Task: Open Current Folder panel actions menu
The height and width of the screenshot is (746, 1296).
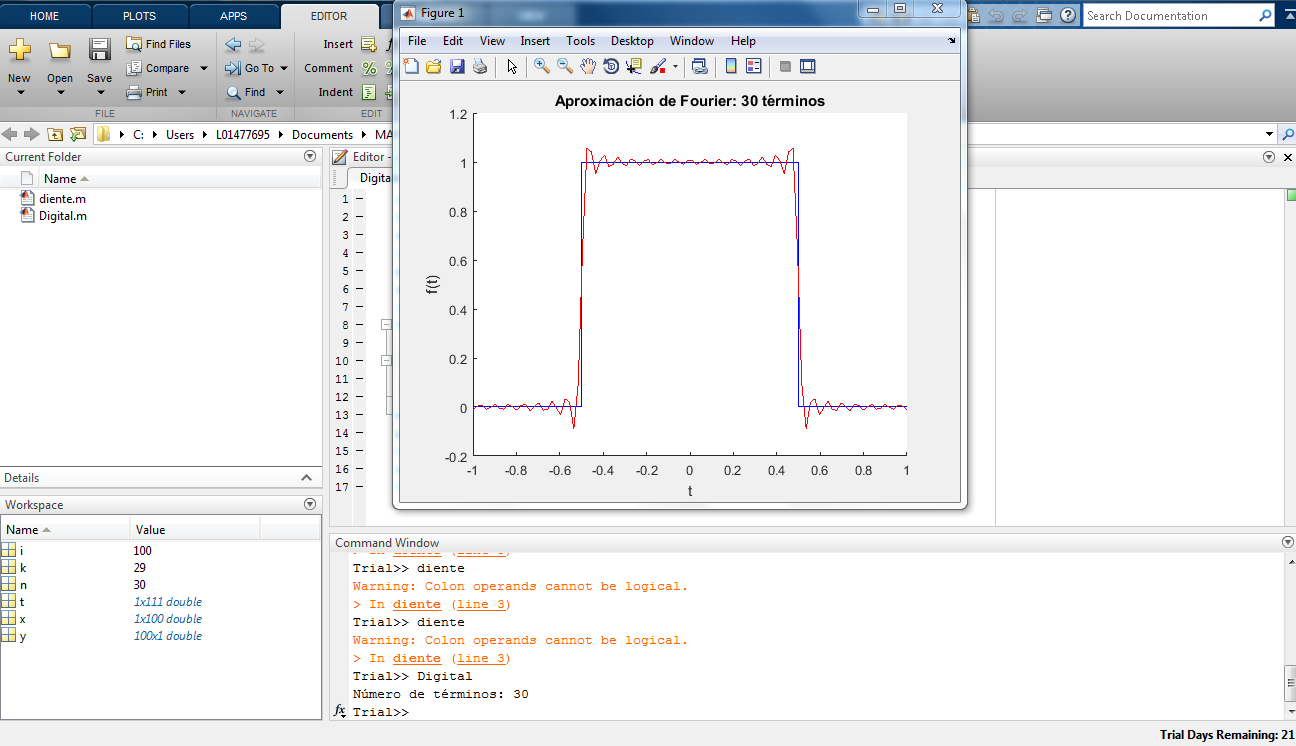Action: 310,157
